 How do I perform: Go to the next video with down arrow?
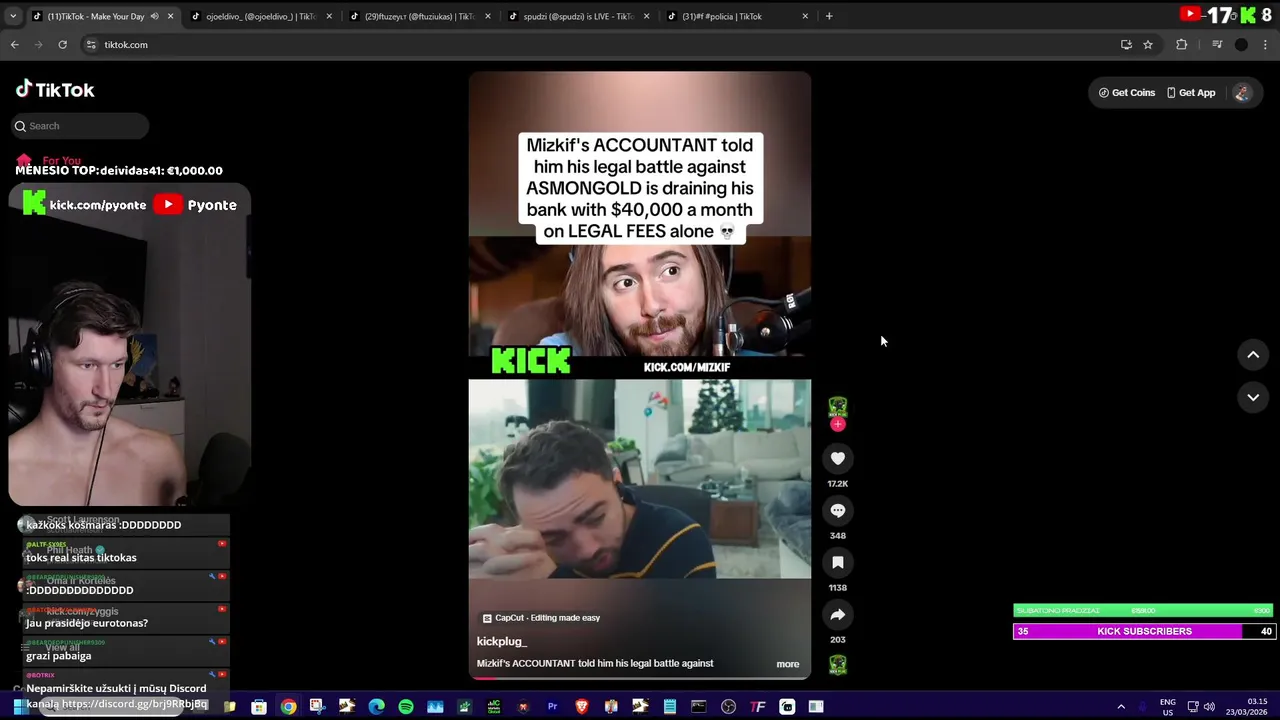[x=1253, y=397]
